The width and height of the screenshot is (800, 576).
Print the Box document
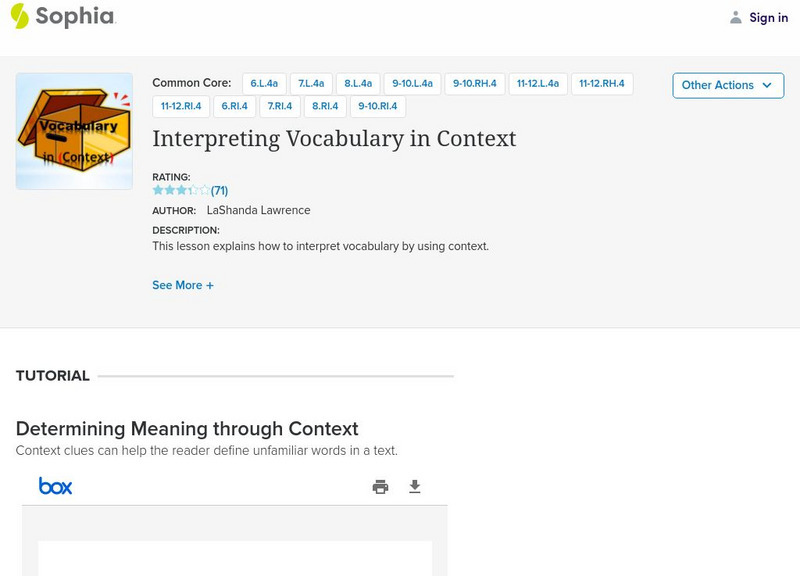380,487
